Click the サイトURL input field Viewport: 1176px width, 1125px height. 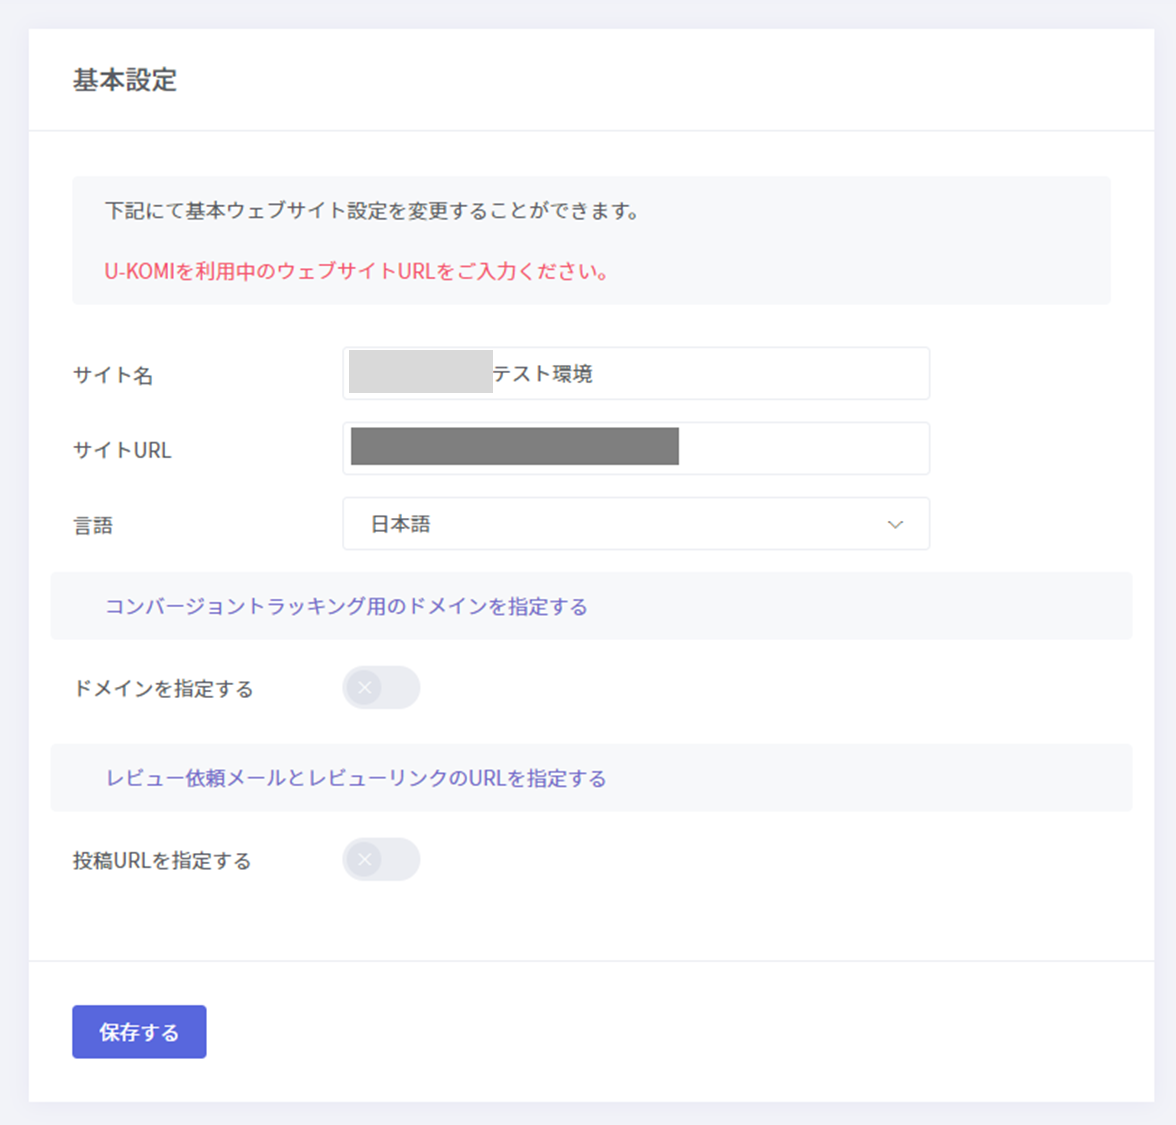pos(800,449)
